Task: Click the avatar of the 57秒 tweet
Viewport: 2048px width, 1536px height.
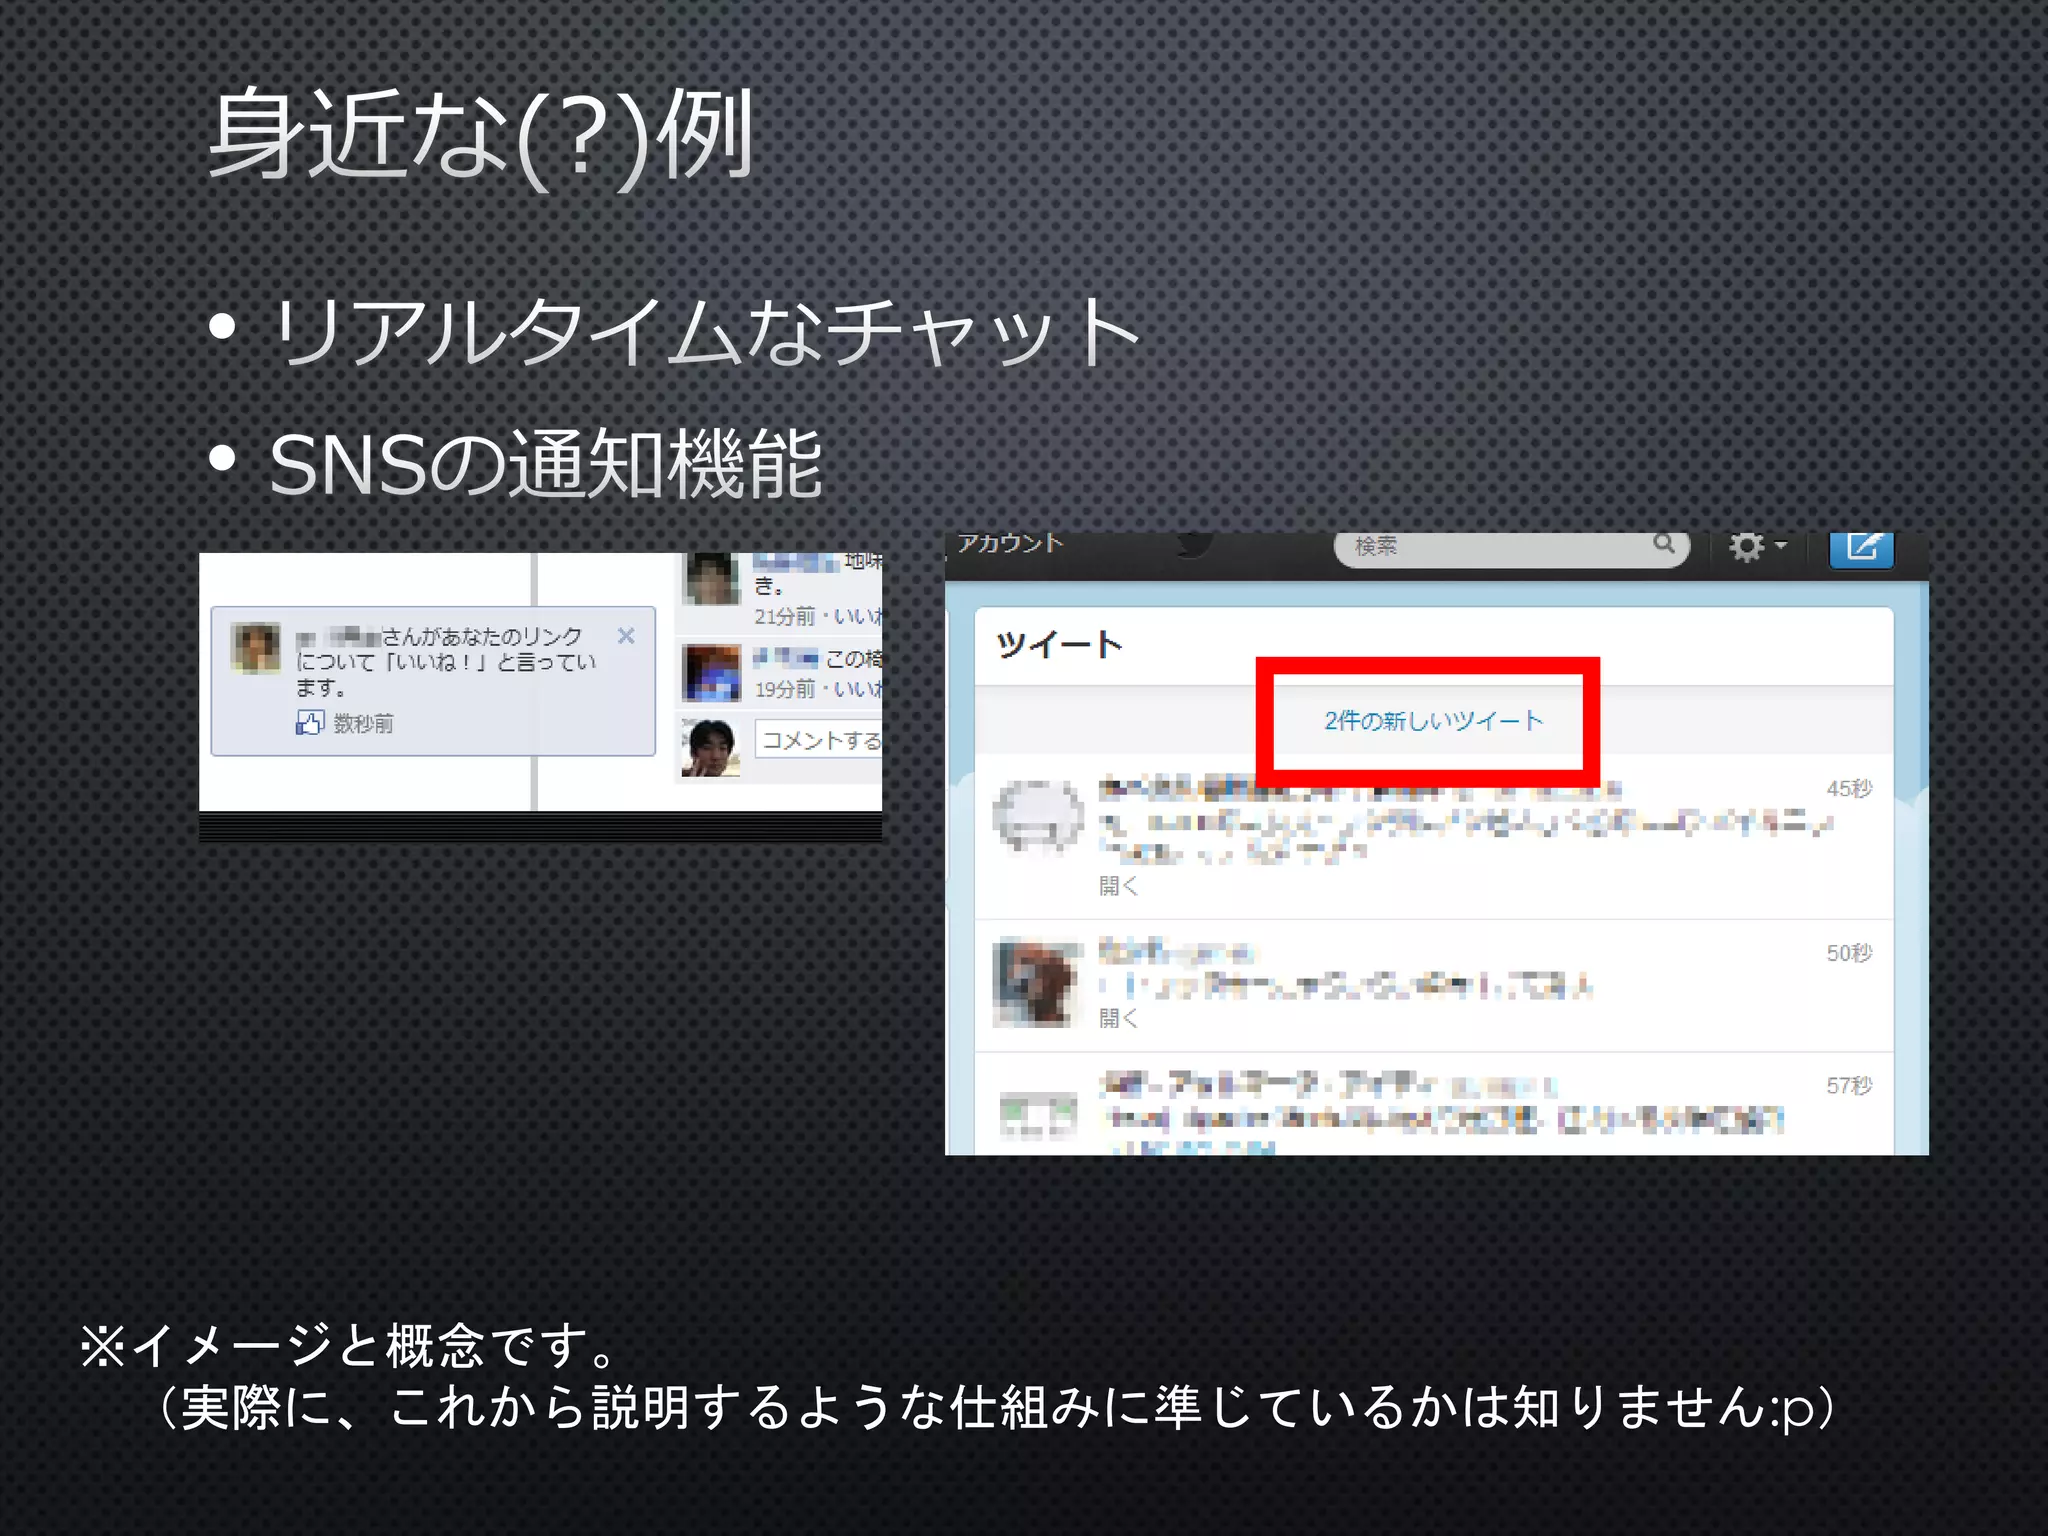Action: 1038,1116
